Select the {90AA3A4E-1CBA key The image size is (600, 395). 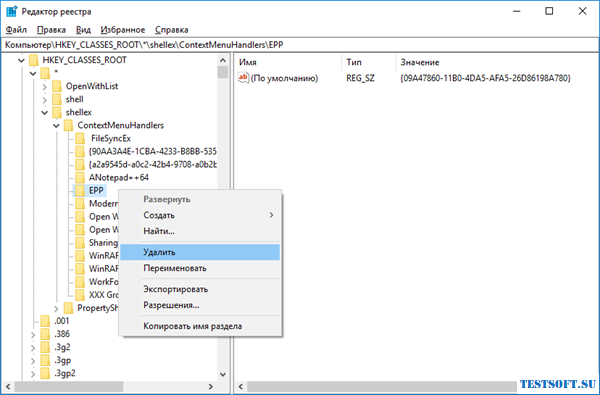coord(153,152)
